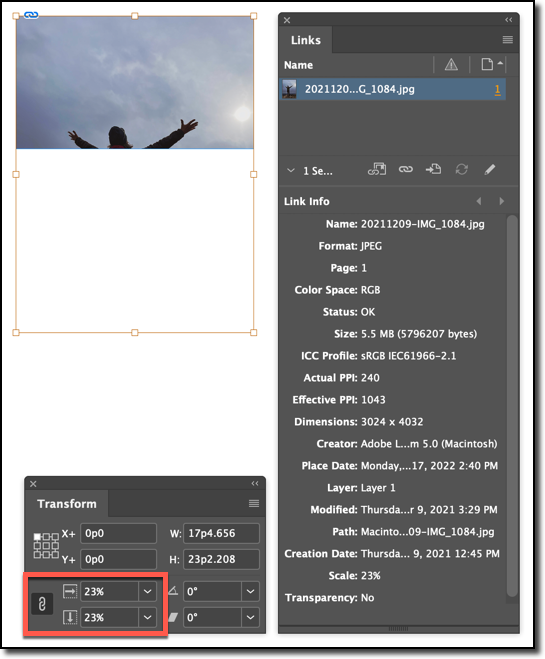Click the Relink chain icon in Links panel
The image size is (545, 659).
[405, 169]
